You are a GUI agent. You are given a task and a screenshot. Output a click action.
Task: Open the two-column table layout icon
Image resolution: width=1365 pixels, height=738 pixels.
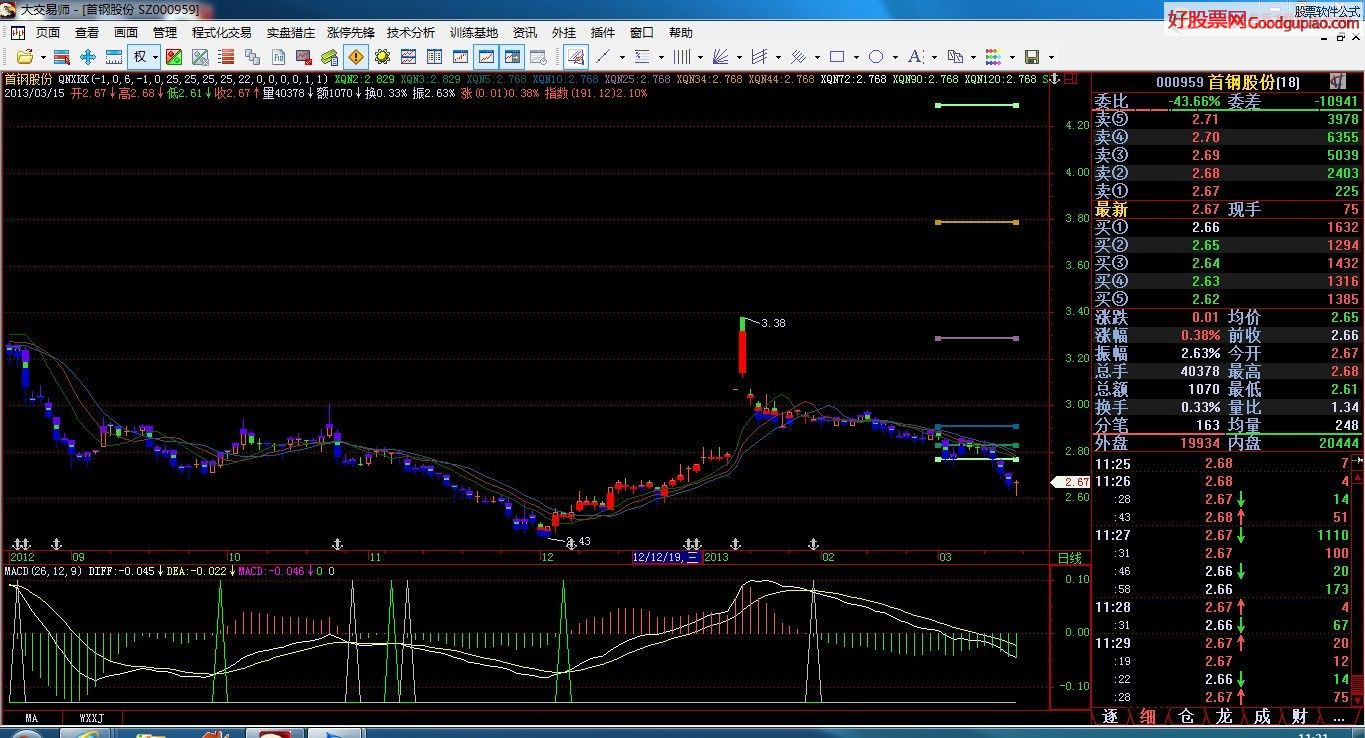coord(434,57)
